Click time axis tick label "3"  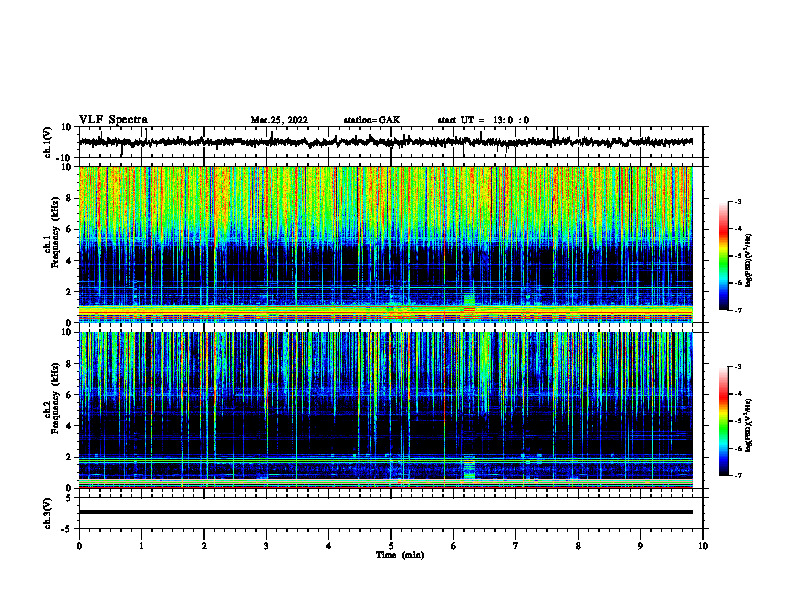266,546
